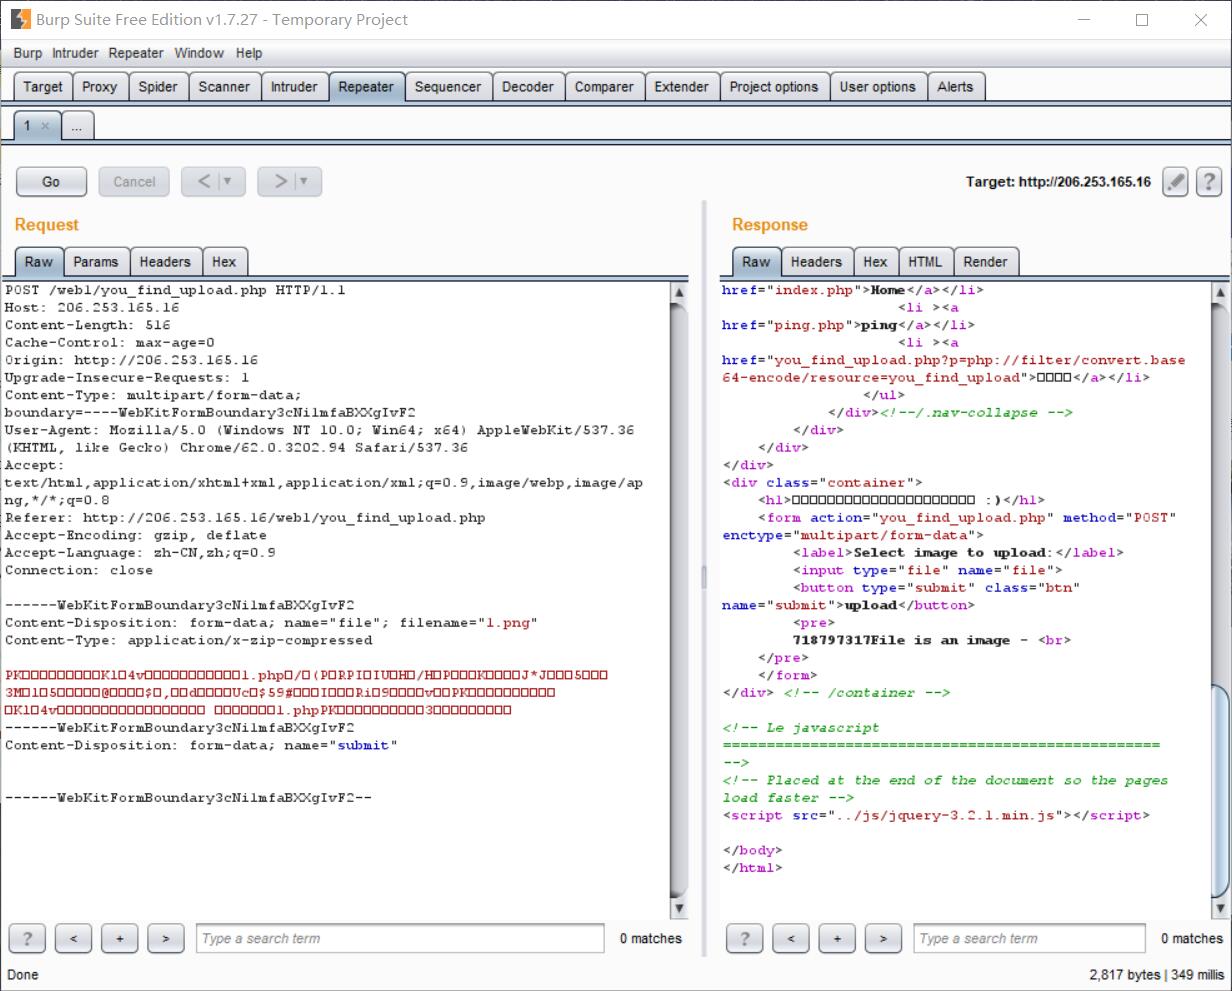This screenshot has width=1232, height=991.
Task: Close Repeater tab 1 with x
Action: (x=45, y=126)
